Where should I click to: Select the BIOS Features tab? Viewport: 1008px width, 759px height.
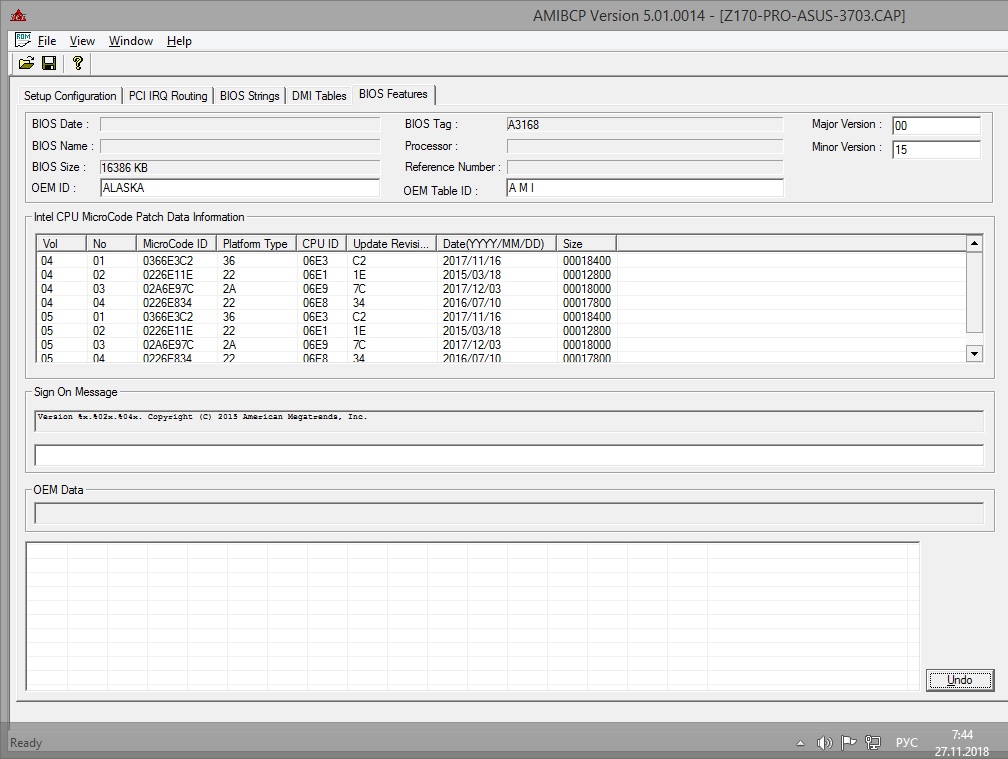[393, 94]
